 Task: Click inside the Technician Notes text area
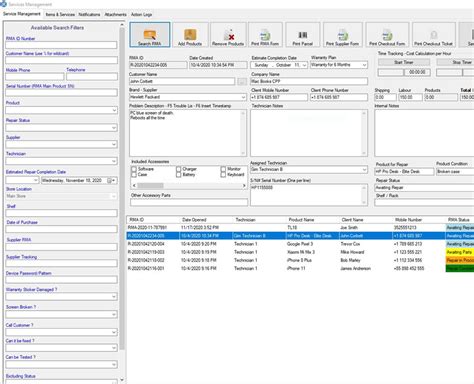point(309,133)
